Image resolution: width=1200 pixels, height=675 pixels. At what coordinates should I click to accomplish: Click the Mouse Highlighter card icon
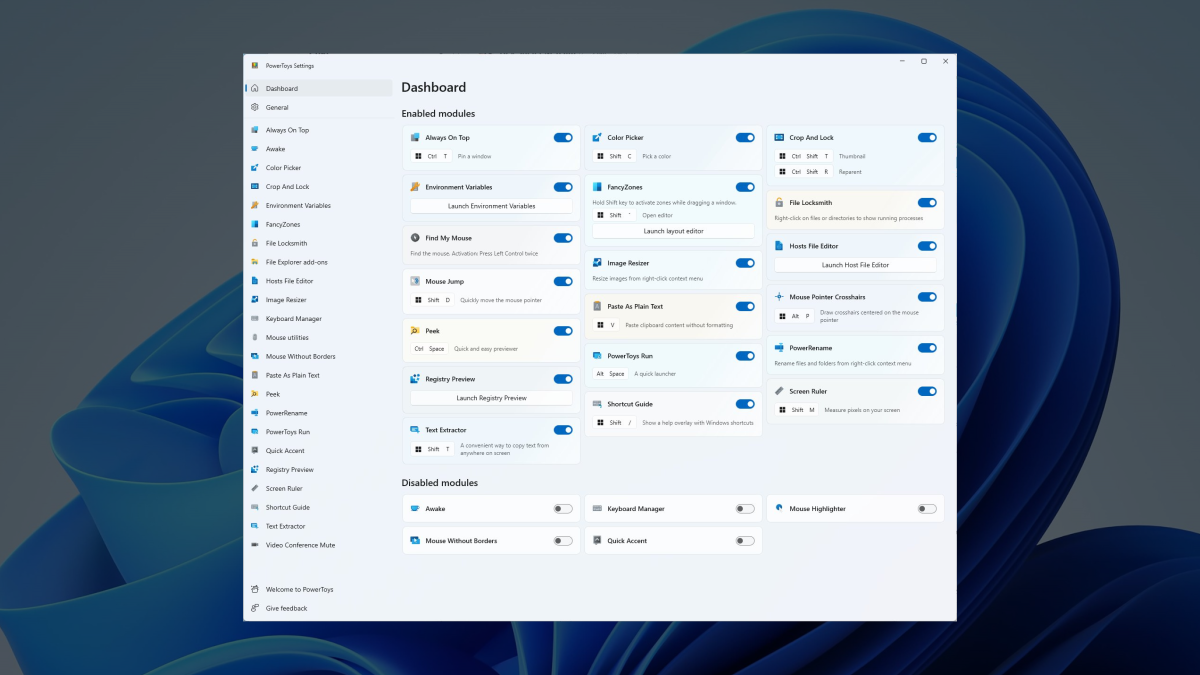pyautogui.click(x=779, y=508)
